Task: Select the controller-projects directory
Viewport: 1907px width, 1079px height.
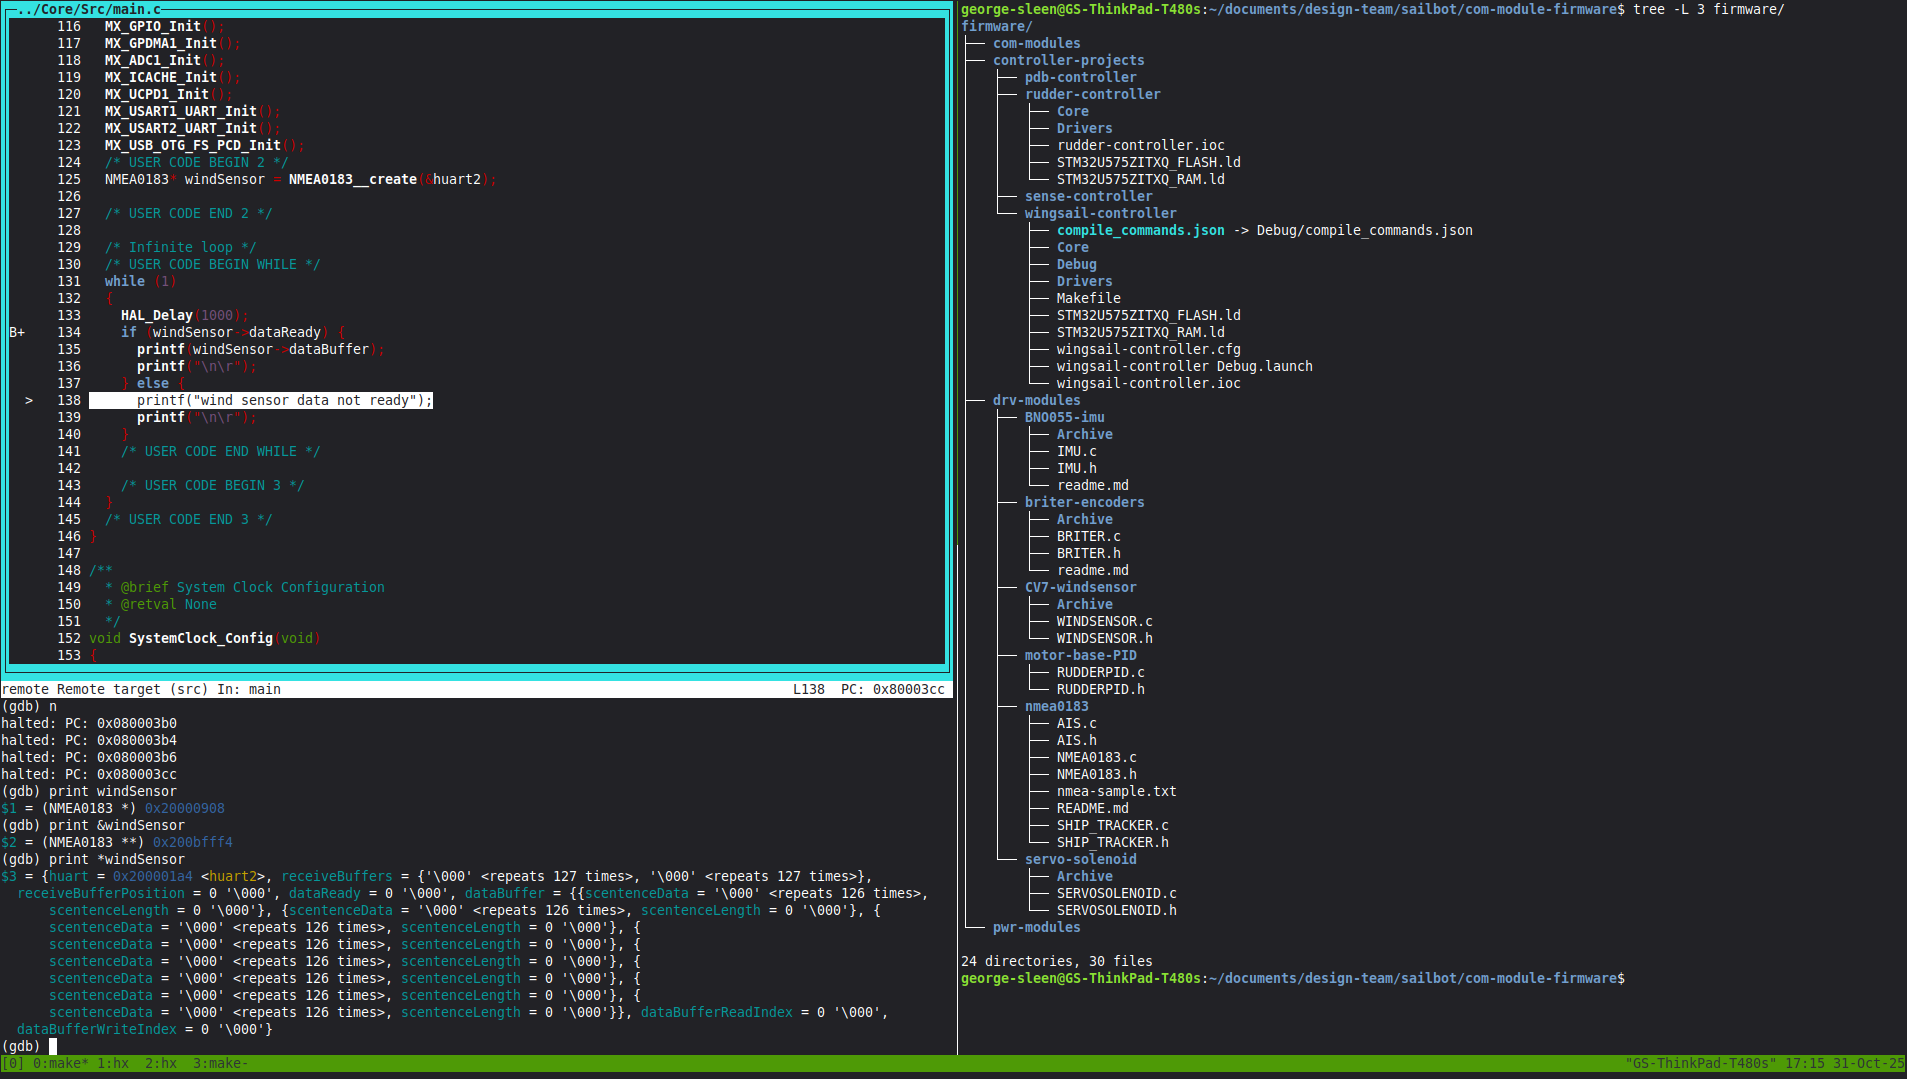Action: click(x=1069, y=60)
